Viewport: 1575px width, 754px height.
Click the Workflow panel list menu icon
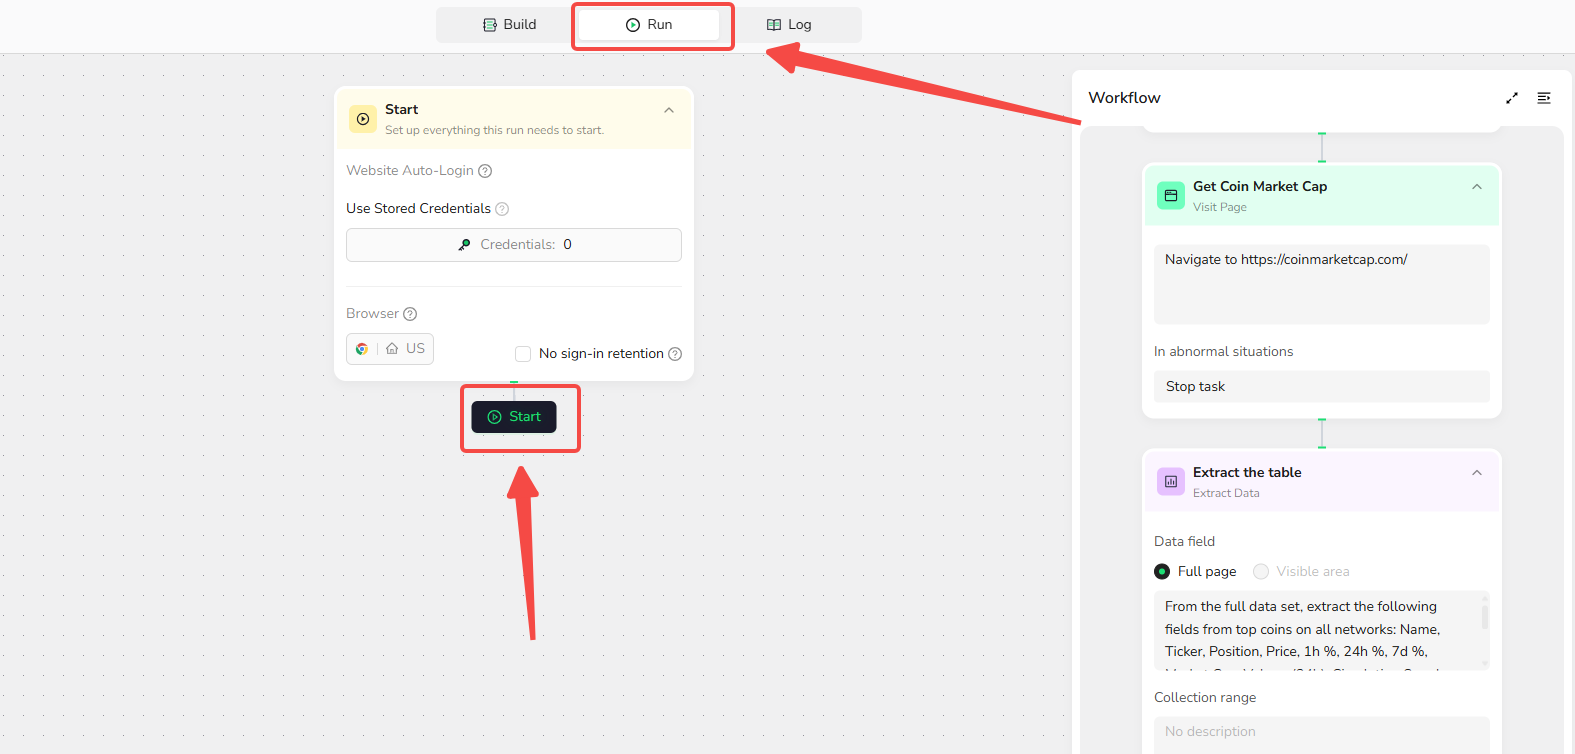pyautogui.click(x=1544, y=98)
